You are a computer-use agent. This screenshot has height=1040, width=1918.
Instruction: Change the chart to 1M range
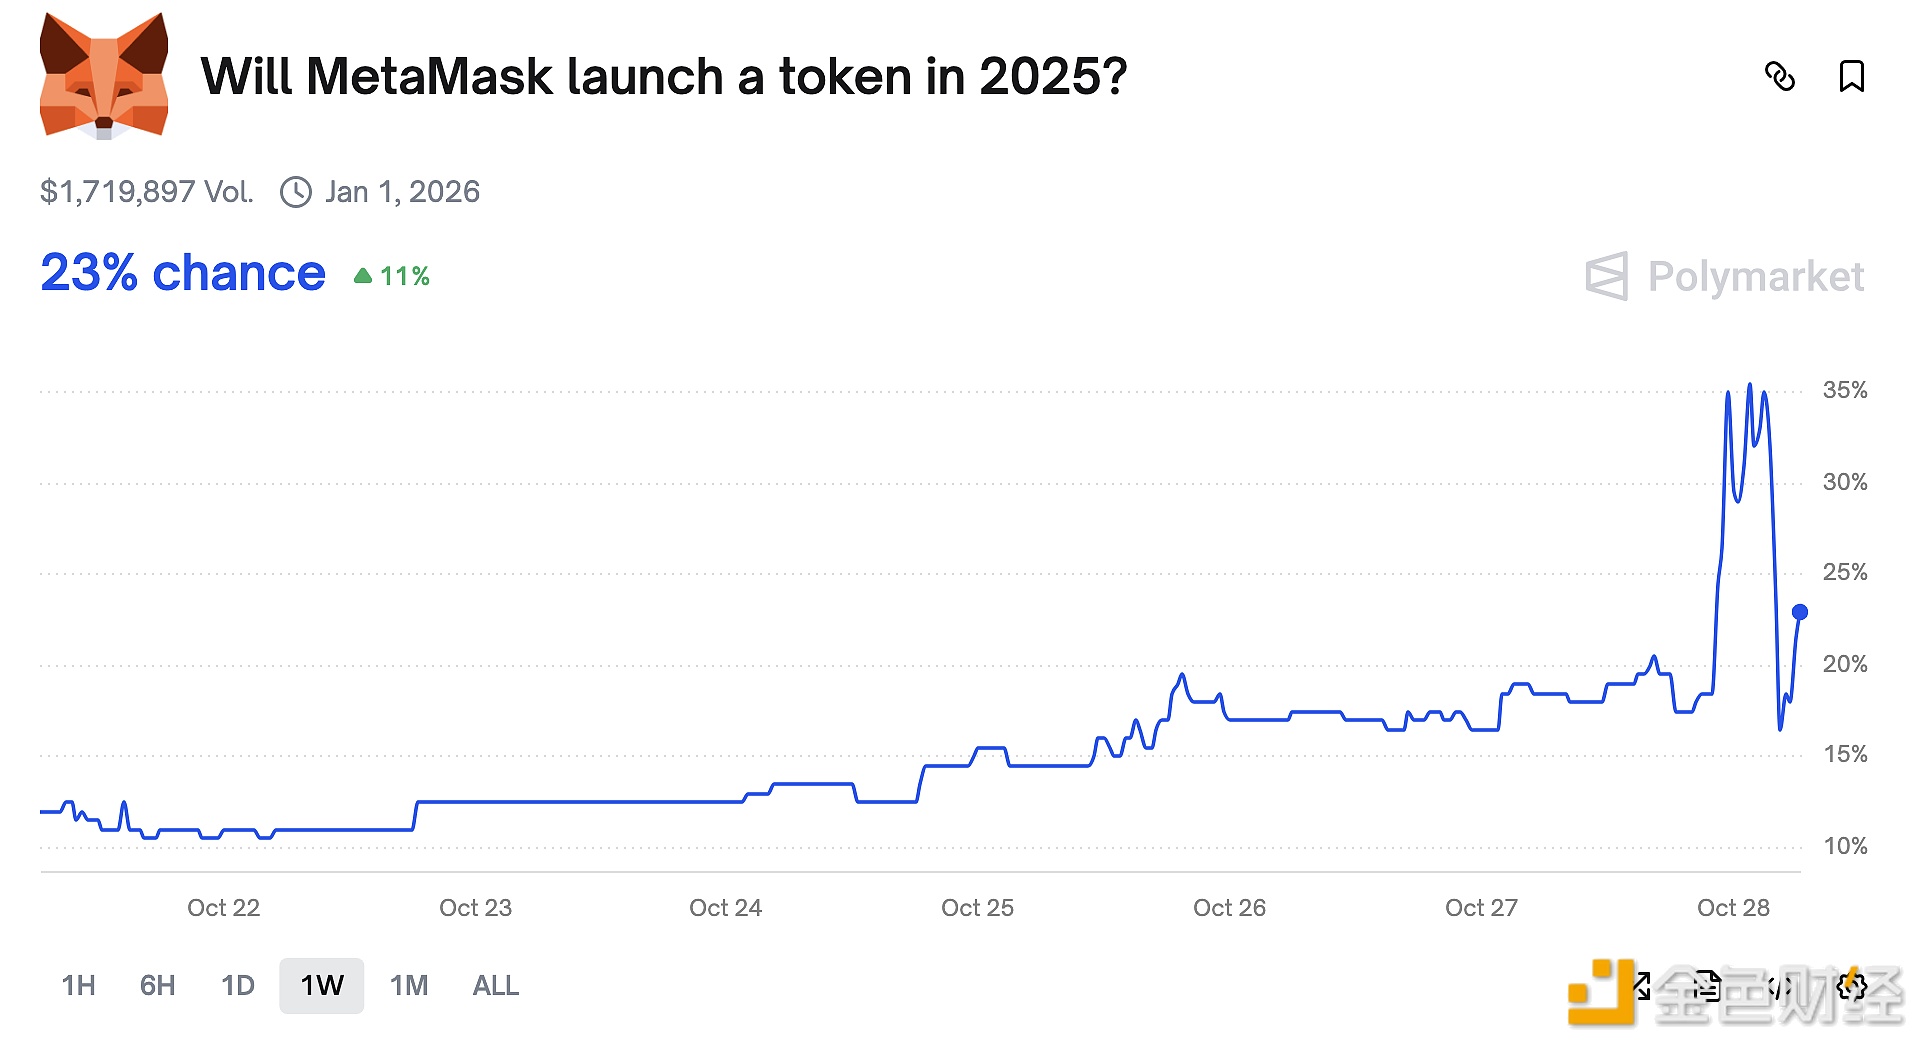pyautogui.click(x=408, y=986)
